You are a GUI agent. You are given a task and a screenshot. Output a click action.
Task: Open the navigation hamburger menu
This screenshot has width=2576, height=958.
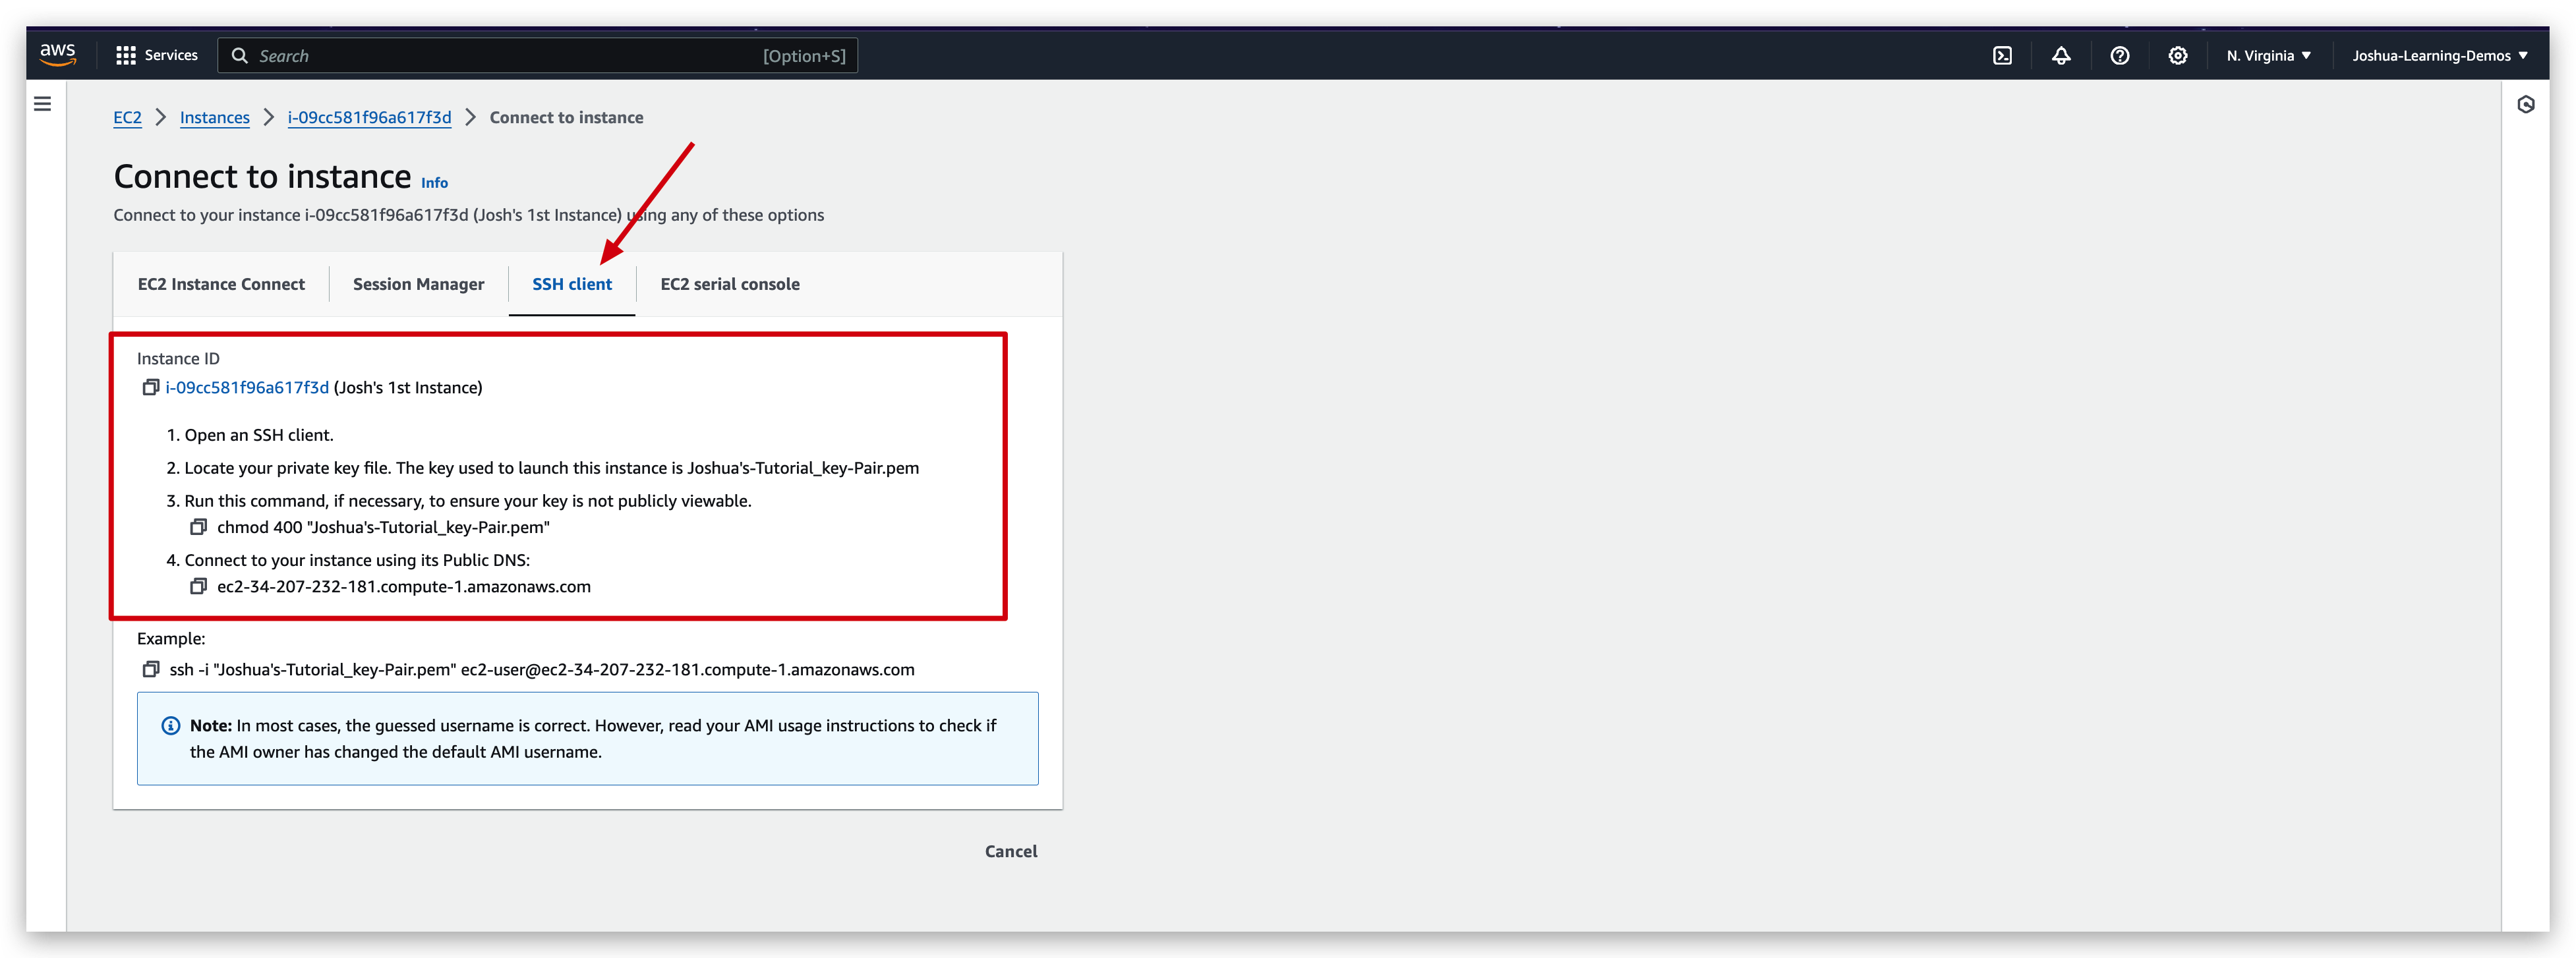click(42, 103)
